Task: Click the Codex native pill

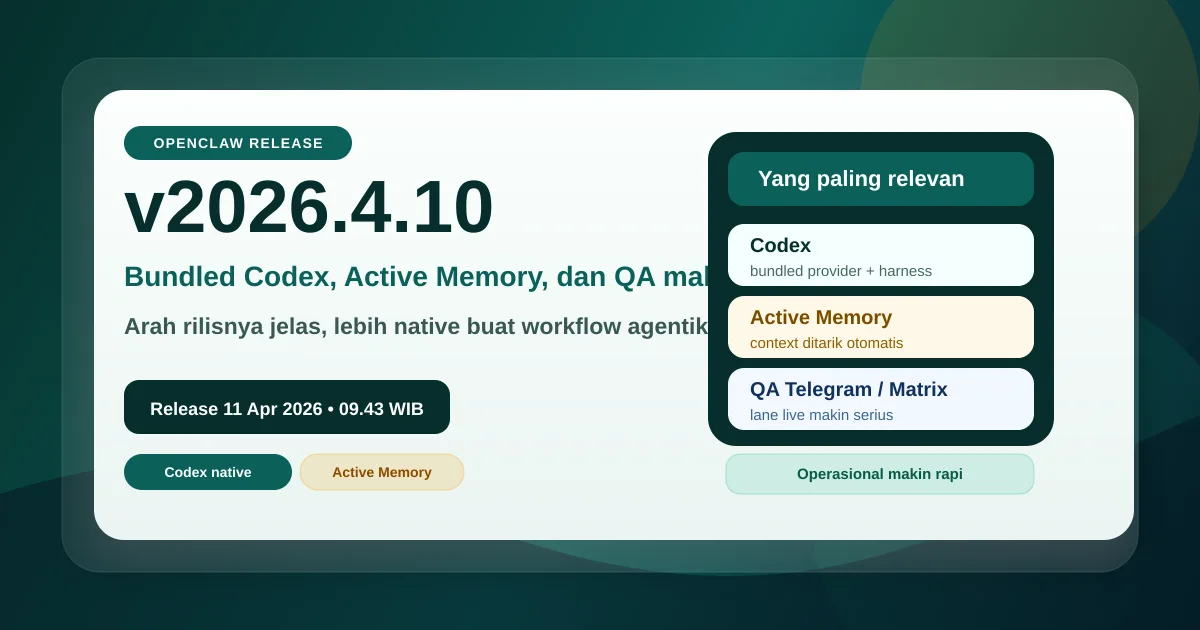Action: (208, 472)
